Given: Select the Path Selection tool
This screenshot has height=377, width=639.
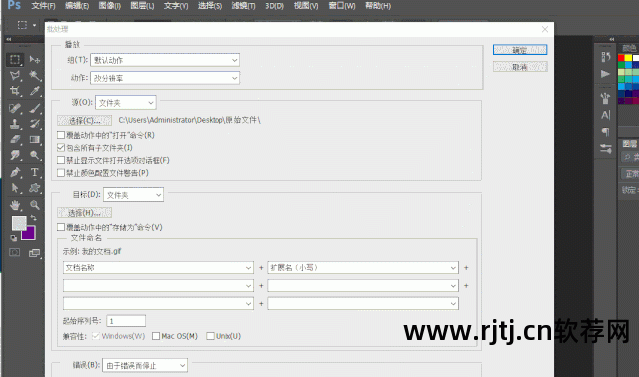Looking at the screenshot, I should [15, 188].
